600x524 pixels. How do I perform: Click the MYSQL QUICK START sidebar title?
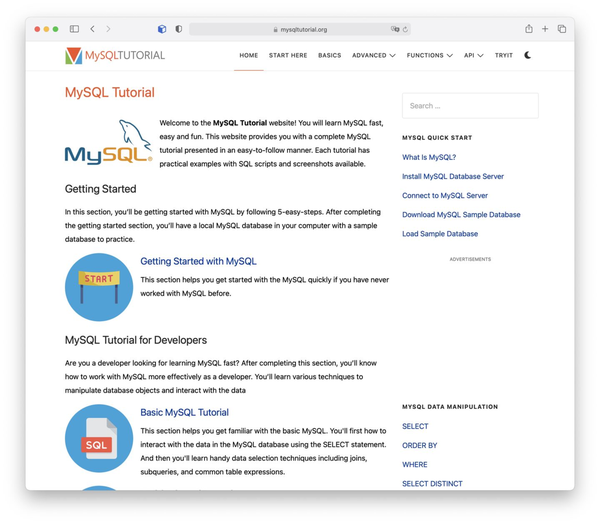pyautogui.click(x=437, y=138)
